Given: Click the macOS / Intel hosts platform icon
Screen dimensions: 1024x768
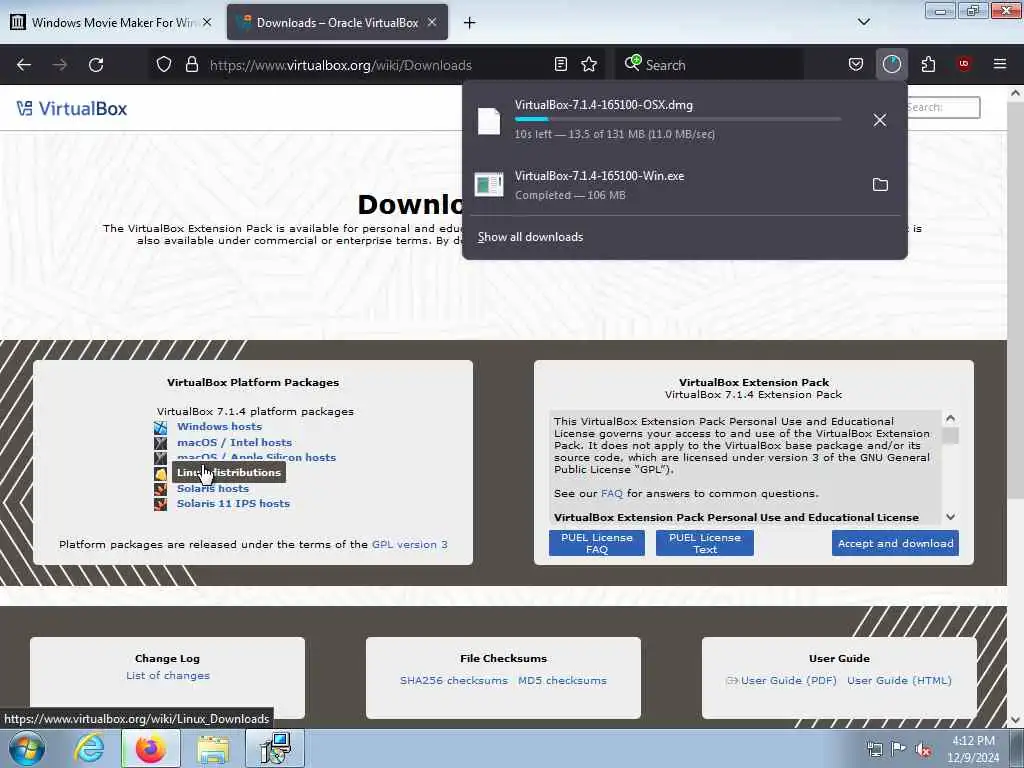Looking at the screenshot, I should pyautogui.click(x=161, y=443).
